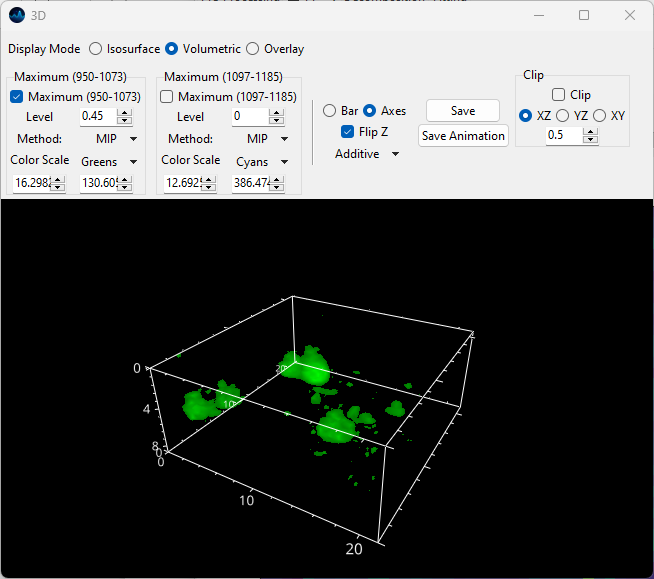The image size is (654, 579).
Task: Click the Save button
Action: pos(463,111)
